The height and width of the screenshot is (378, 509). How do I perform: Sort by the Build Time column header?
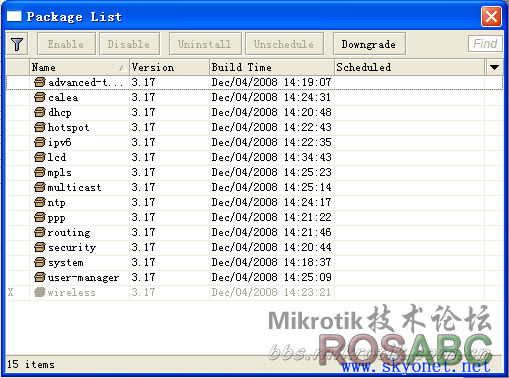(272, 67)
